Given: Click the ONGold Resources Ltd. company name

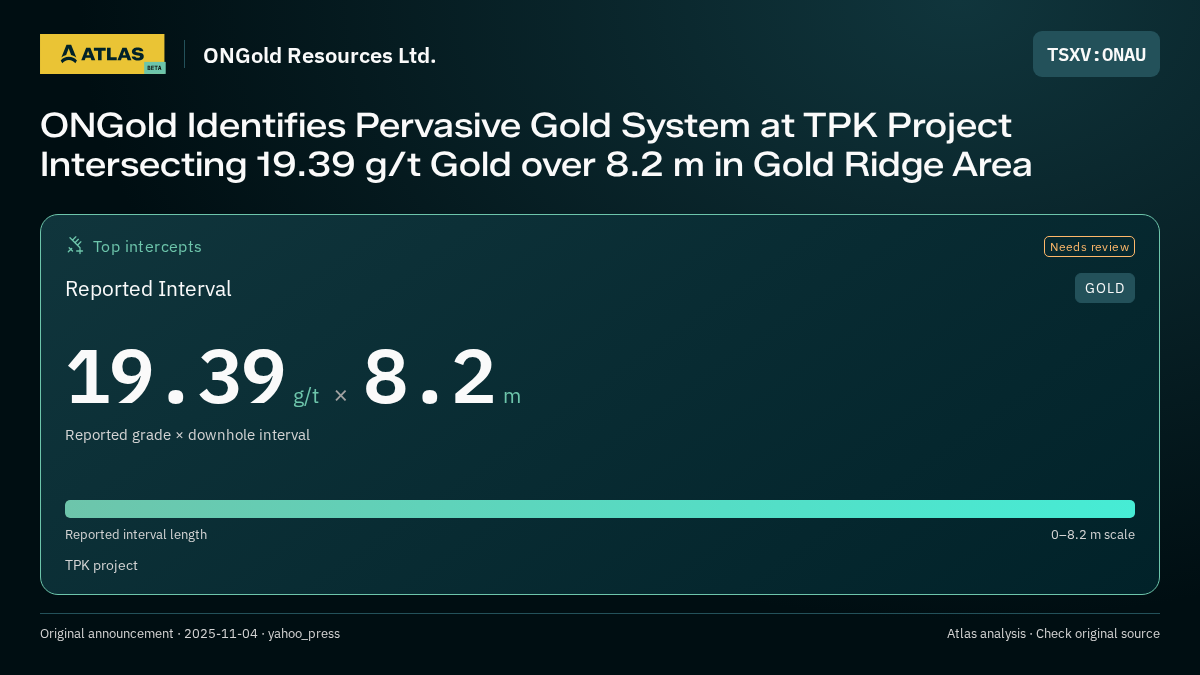Looking at the screenshot, I should (319, 55).
